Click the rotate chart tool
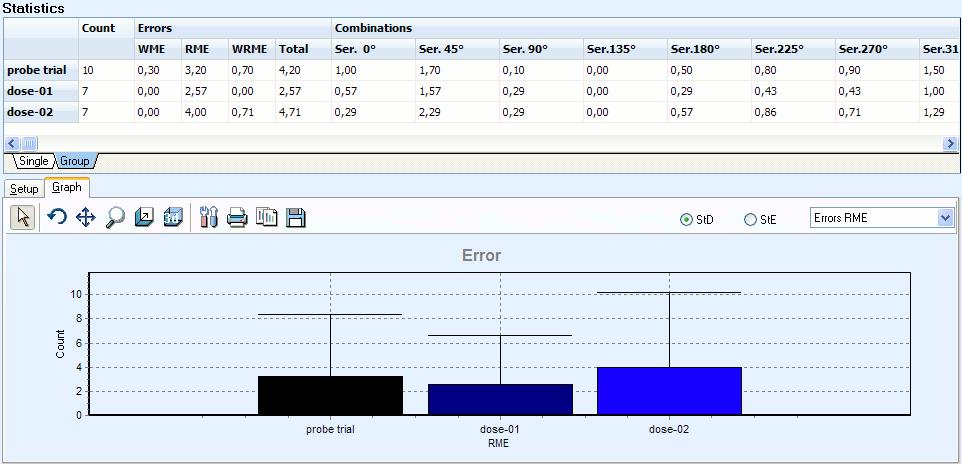962x464 pixels. pos(56,217)
